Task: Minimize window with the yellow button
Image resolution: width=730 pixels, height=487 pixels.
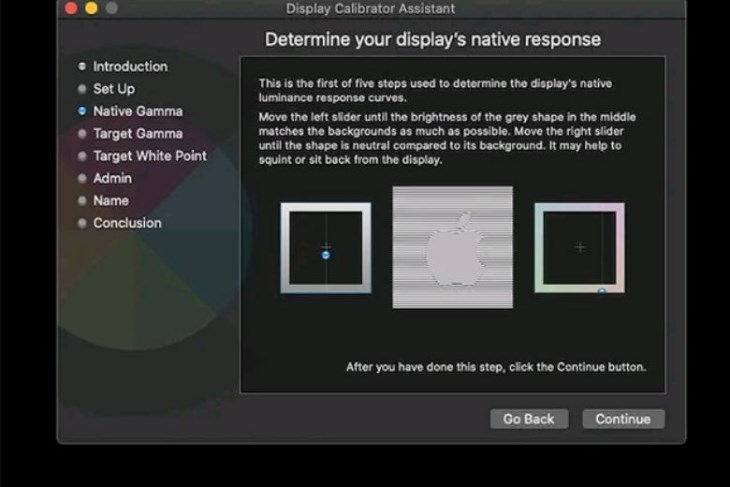Action: pos(92,8)
